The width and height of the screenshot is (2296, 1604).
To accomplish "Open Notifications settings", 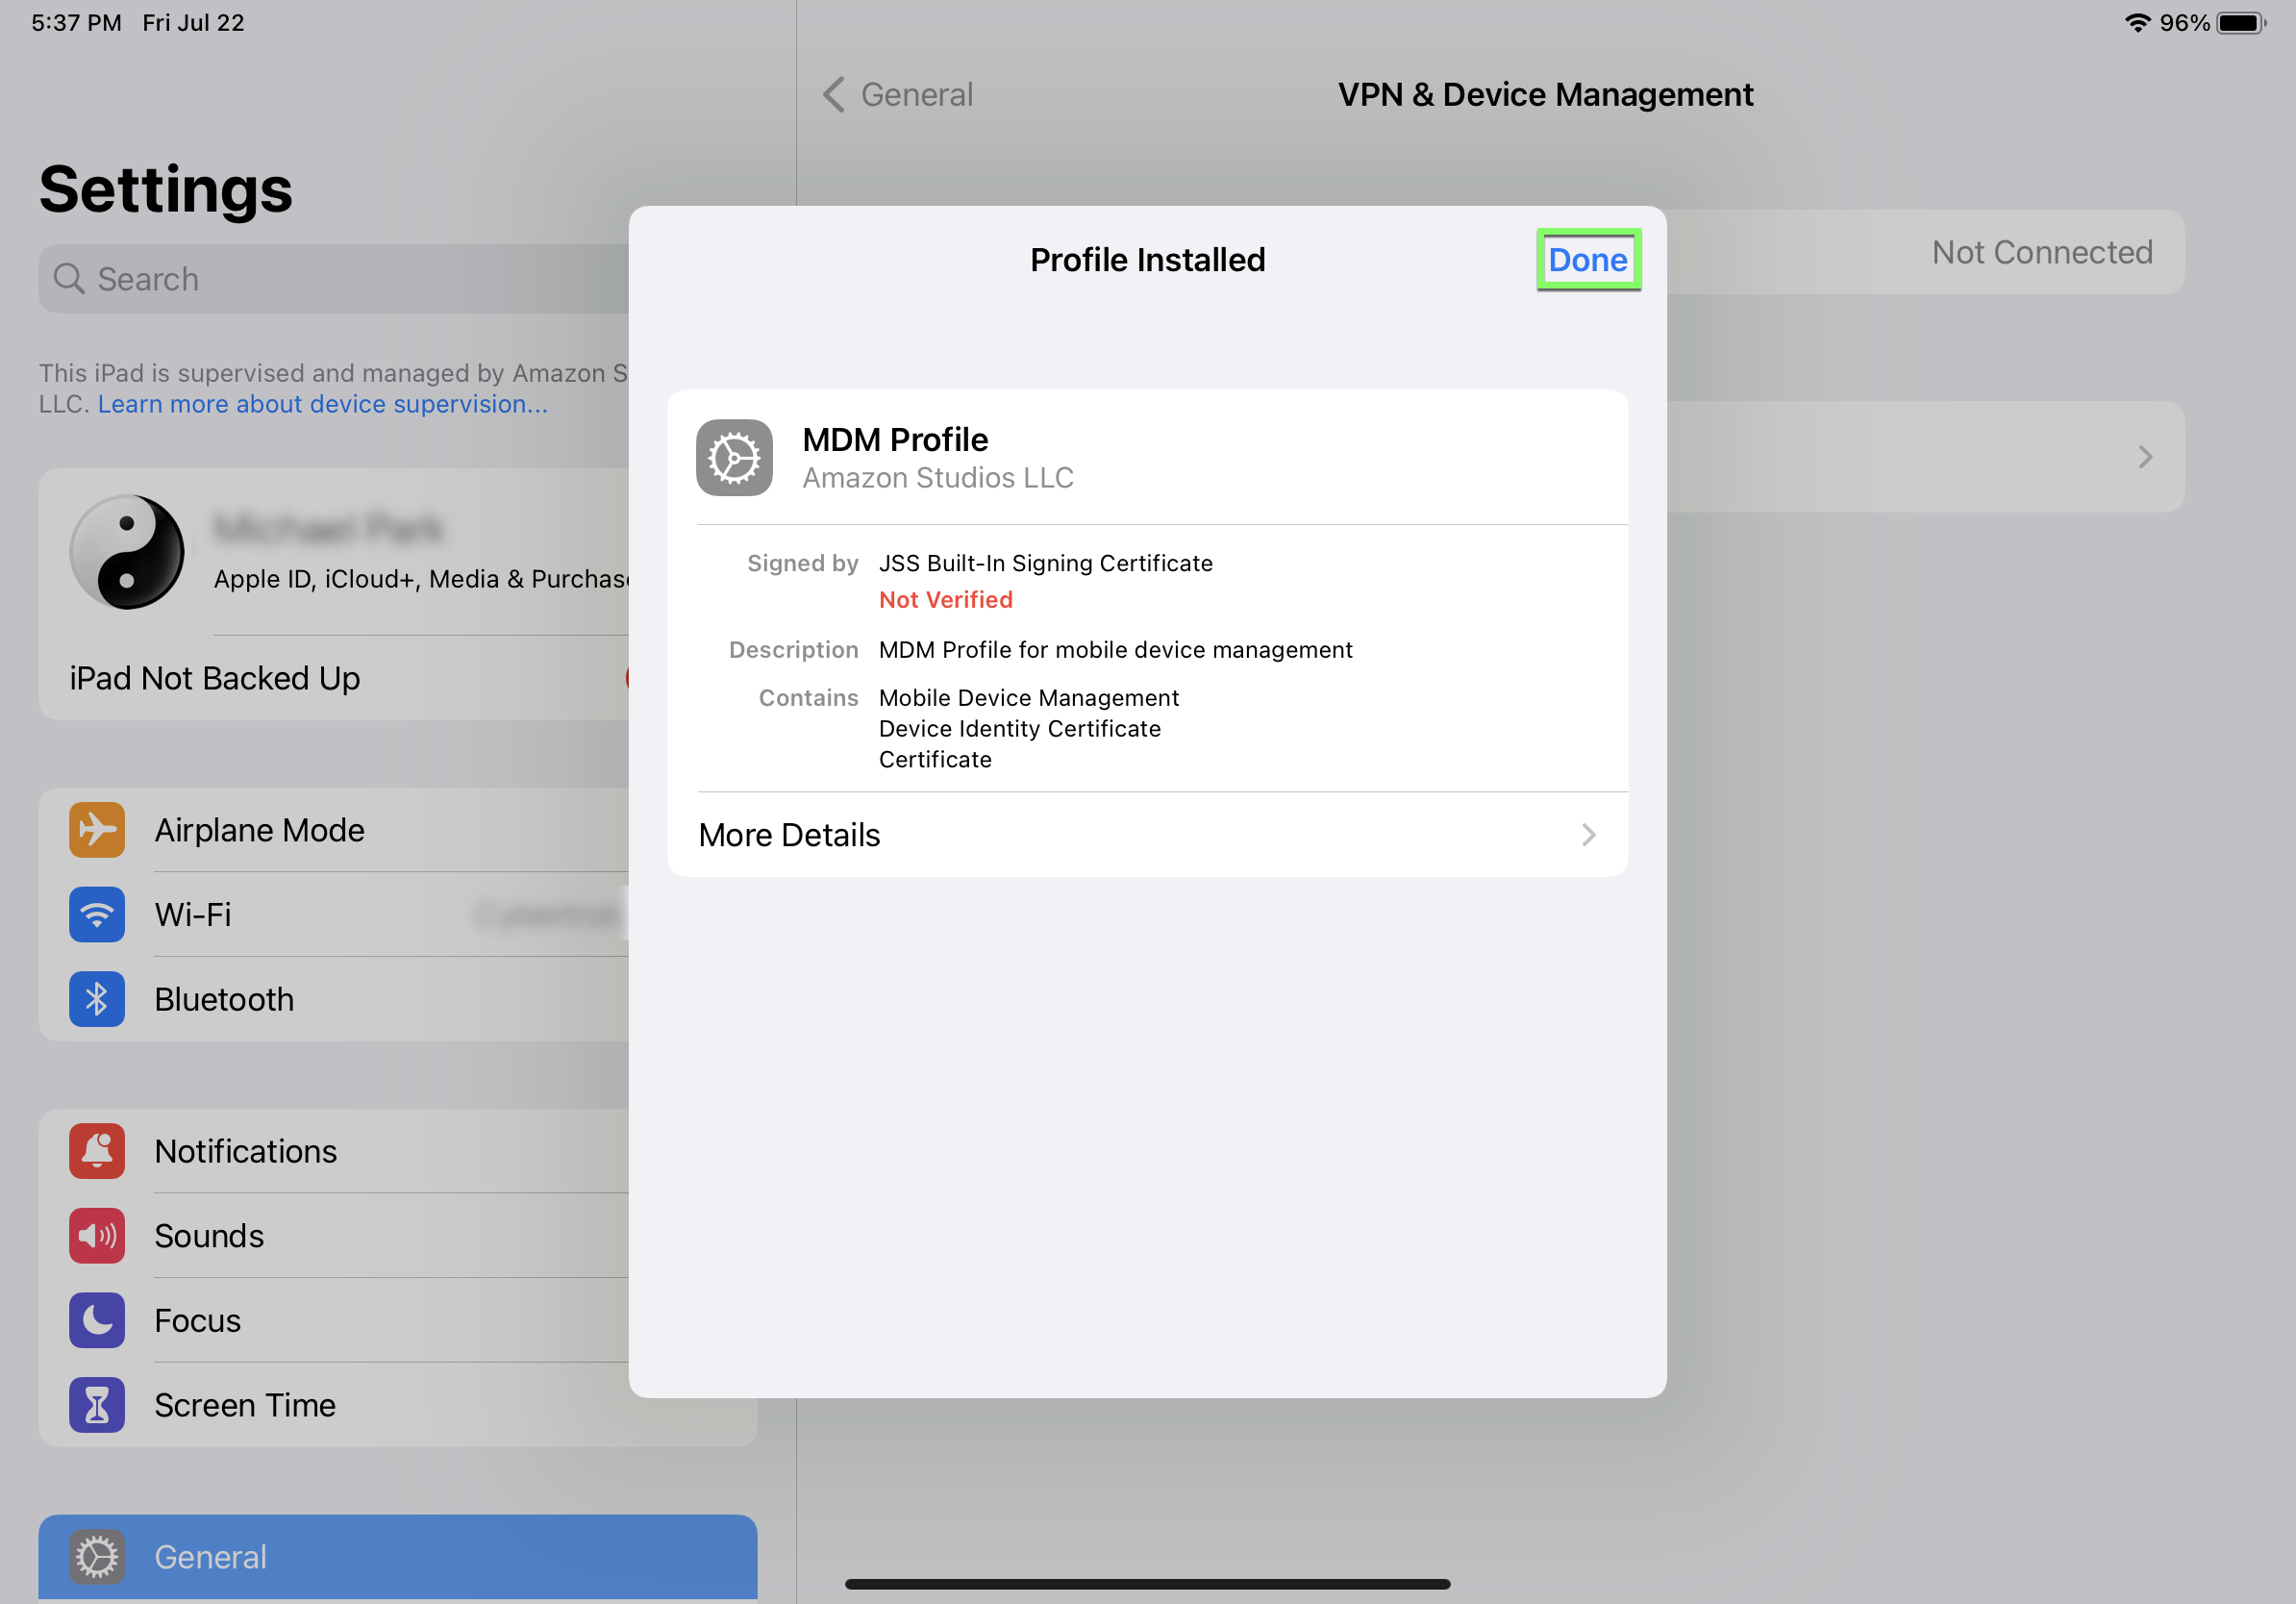I will click(x=334, y=1151).
